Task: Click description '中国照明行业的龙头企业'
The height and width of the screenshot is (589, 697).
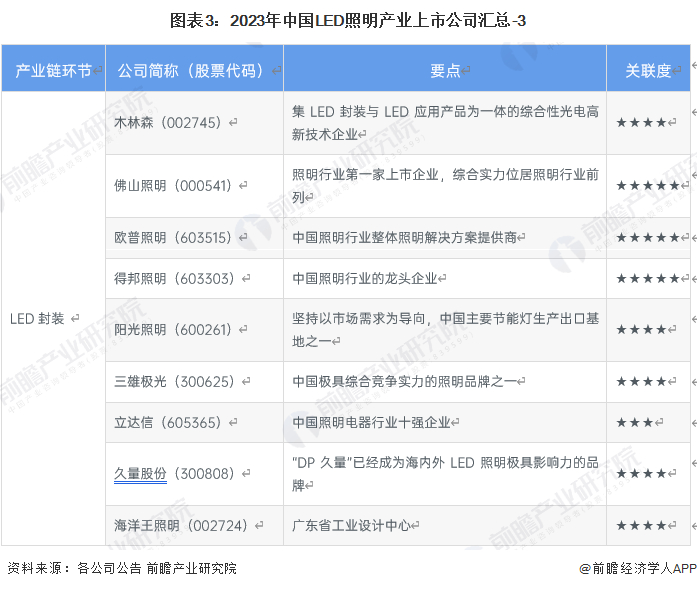Action: (x=365, y=278)
